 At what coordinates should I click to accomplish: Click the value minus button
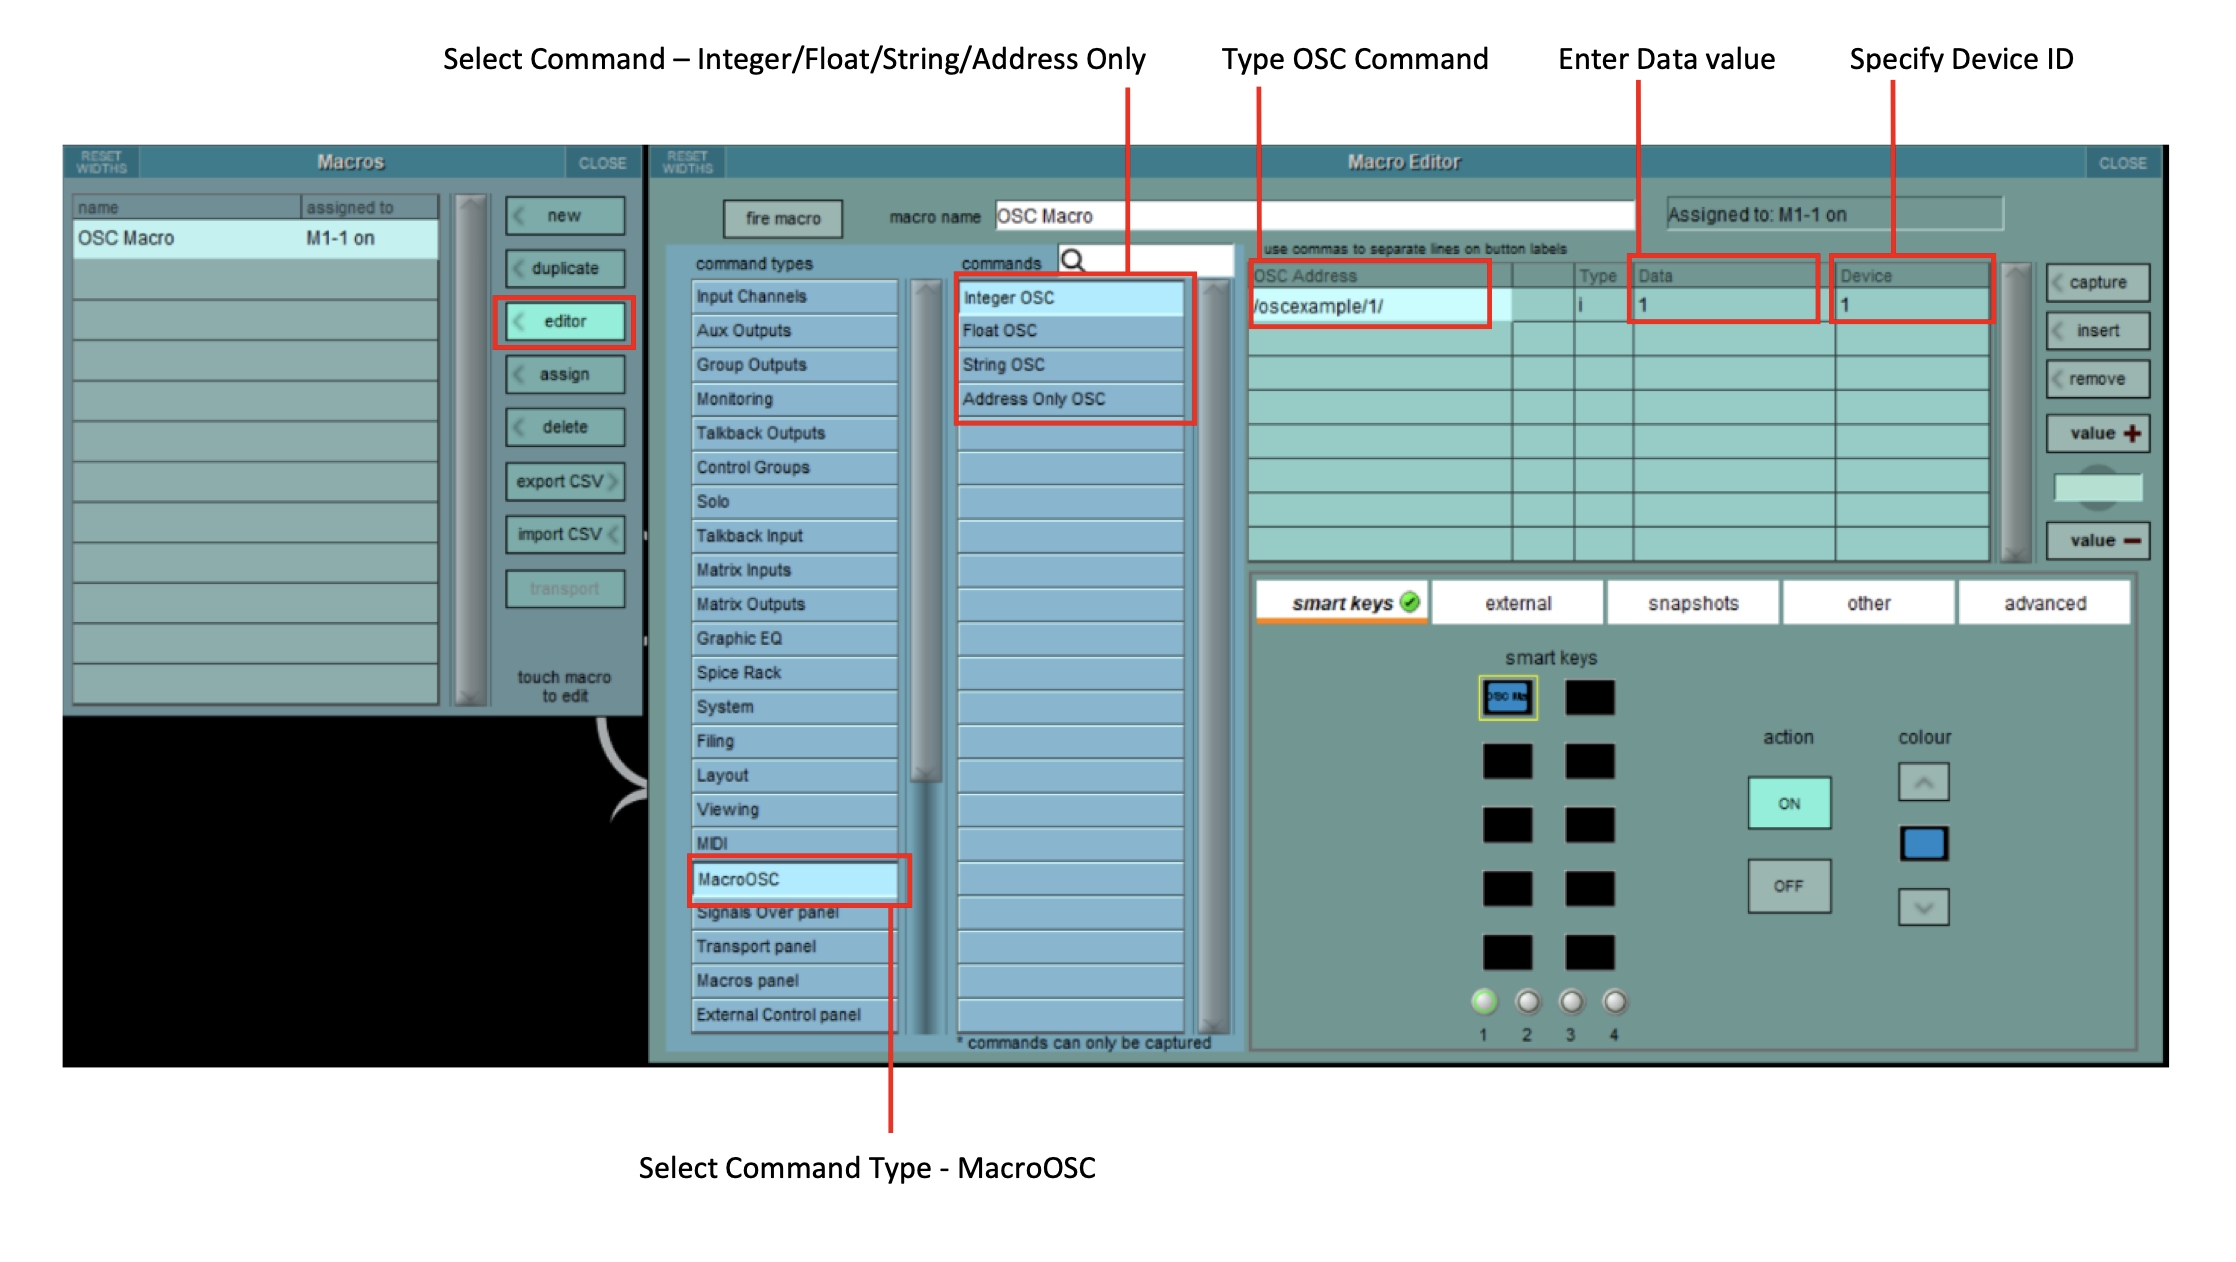click(2098, 540)
